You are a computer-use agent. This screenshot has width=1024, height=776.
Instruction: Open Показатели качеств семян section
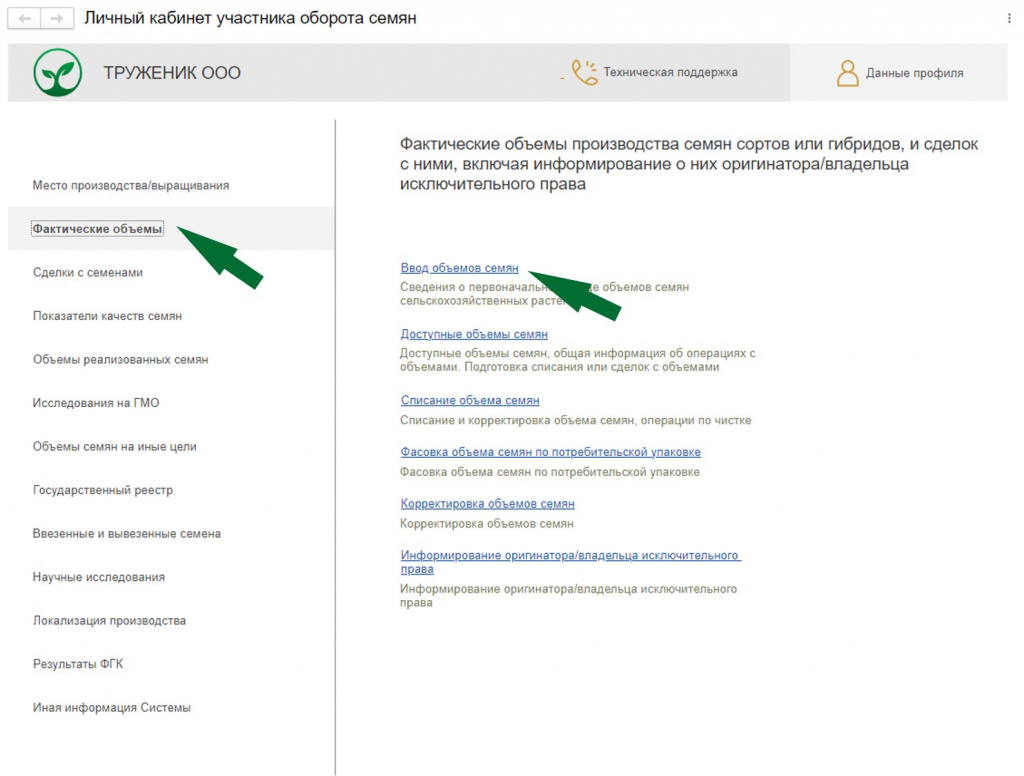coord(107,316)
